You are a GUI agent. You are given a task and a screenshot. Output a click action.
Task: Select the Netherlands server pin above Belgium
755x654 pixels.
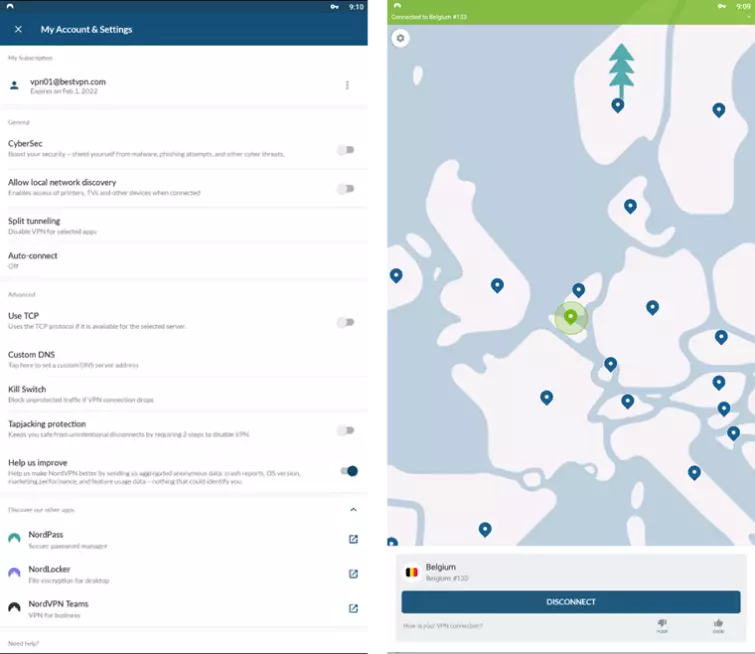click(579, 290)
